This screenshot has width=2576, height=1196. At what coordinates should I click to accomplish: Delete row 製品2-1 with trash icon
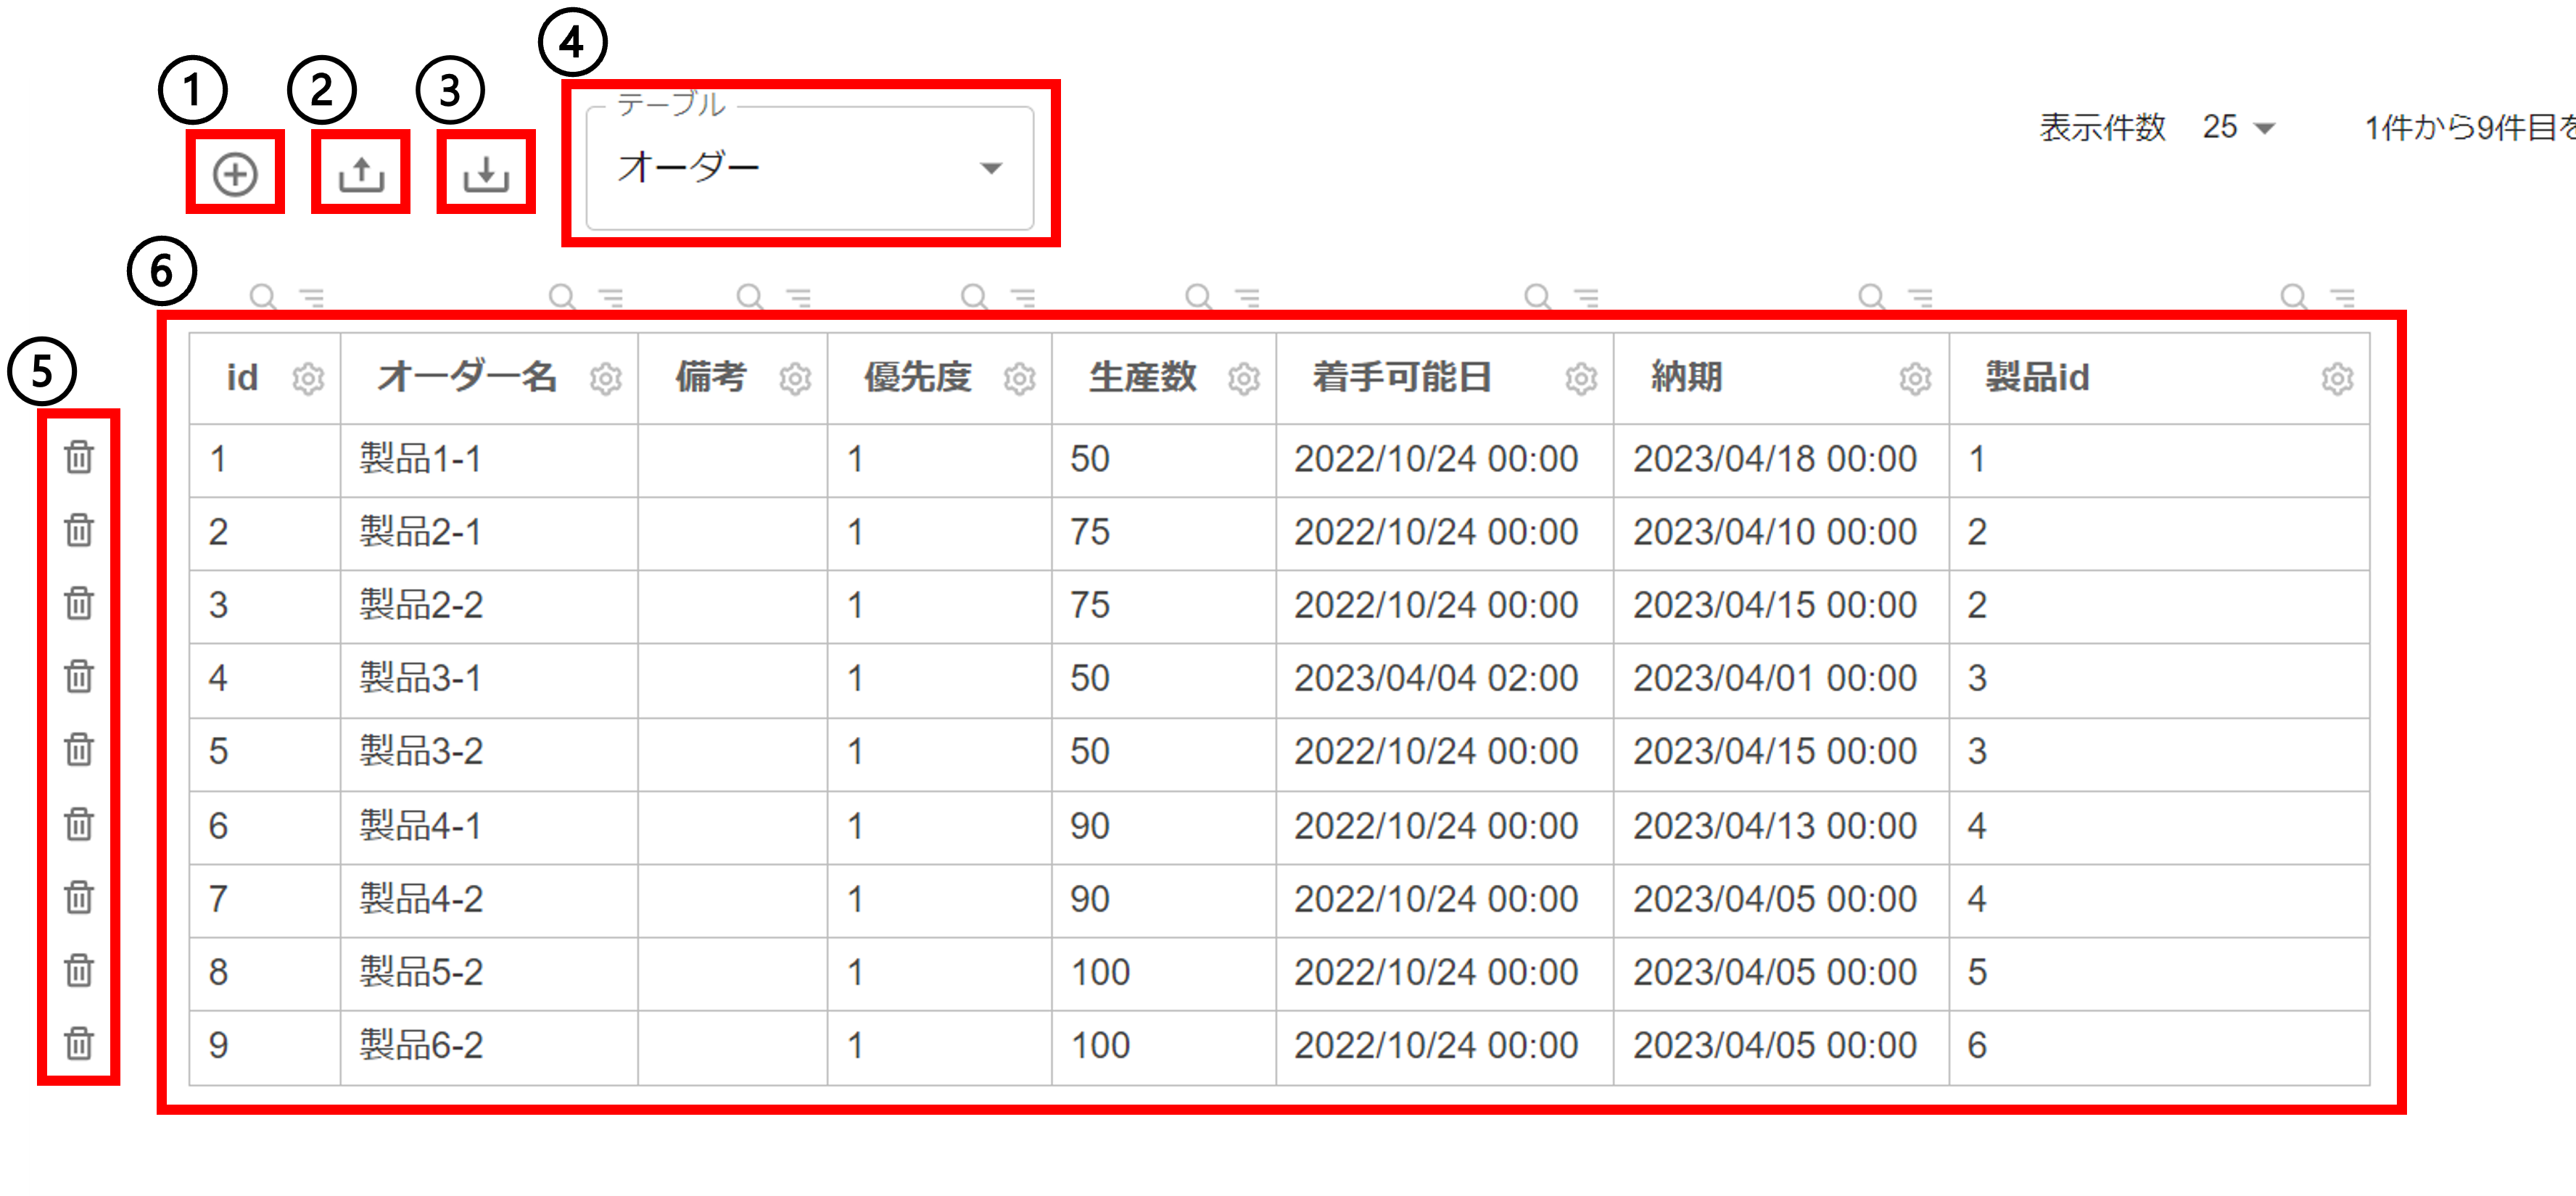click(x=79, y=530)
